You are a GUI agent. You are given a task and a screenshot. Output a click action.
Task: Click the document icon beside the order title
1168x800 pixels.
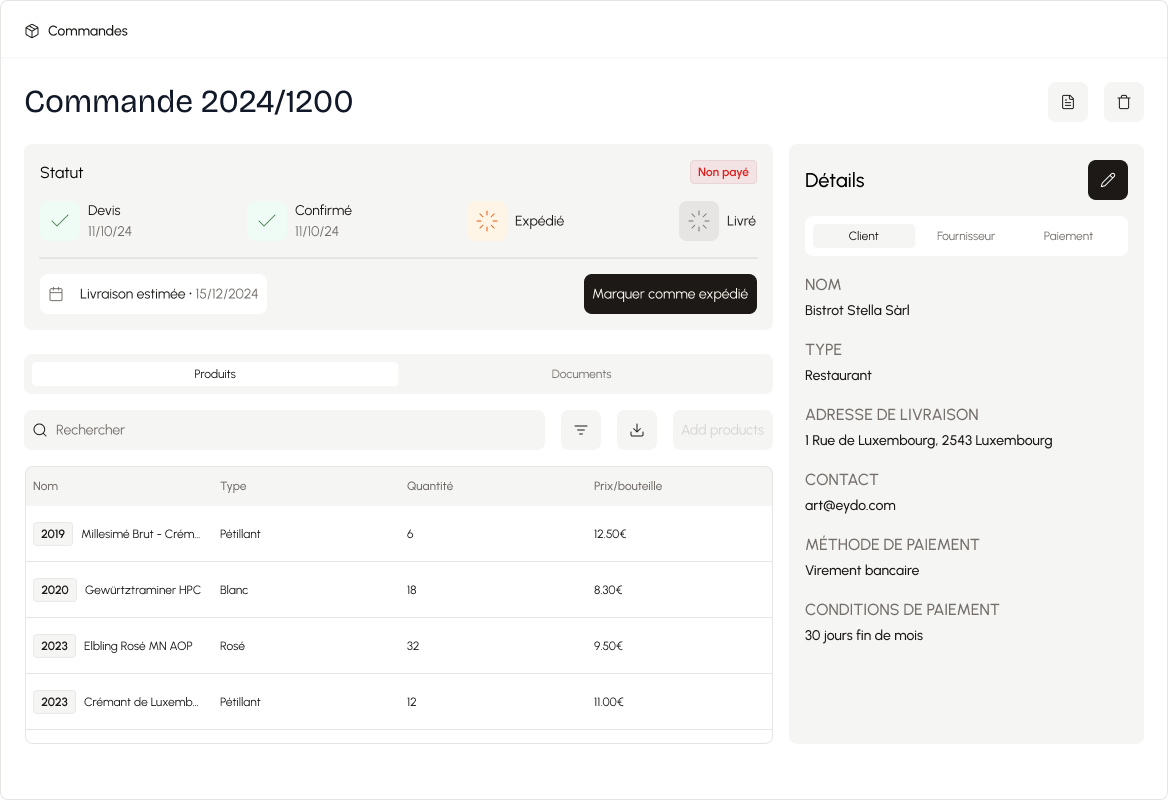(1068, 102)
